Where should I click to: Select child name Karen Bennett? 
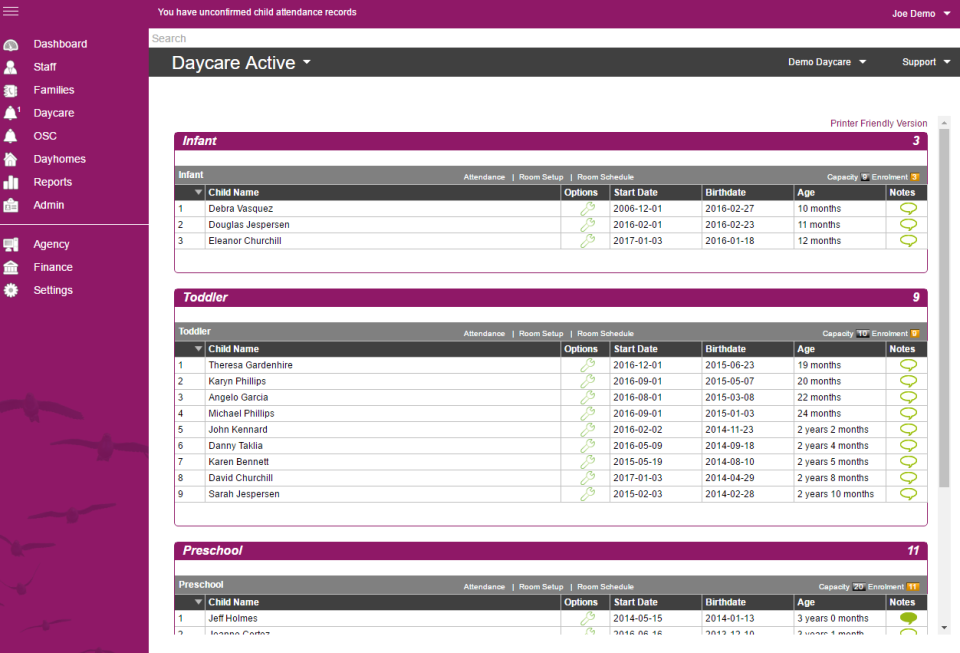(x=238, y=462)
